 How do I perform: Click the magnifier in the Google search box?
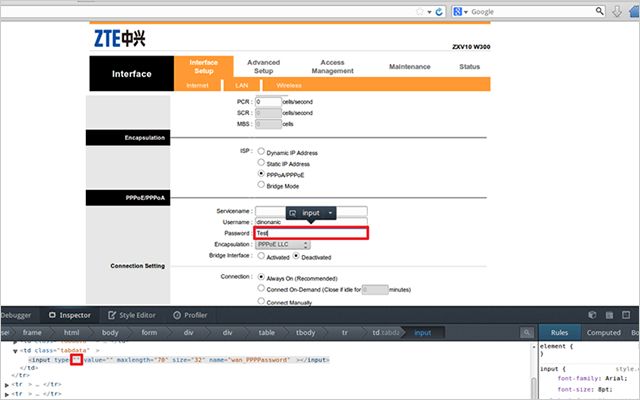(599, 11)
